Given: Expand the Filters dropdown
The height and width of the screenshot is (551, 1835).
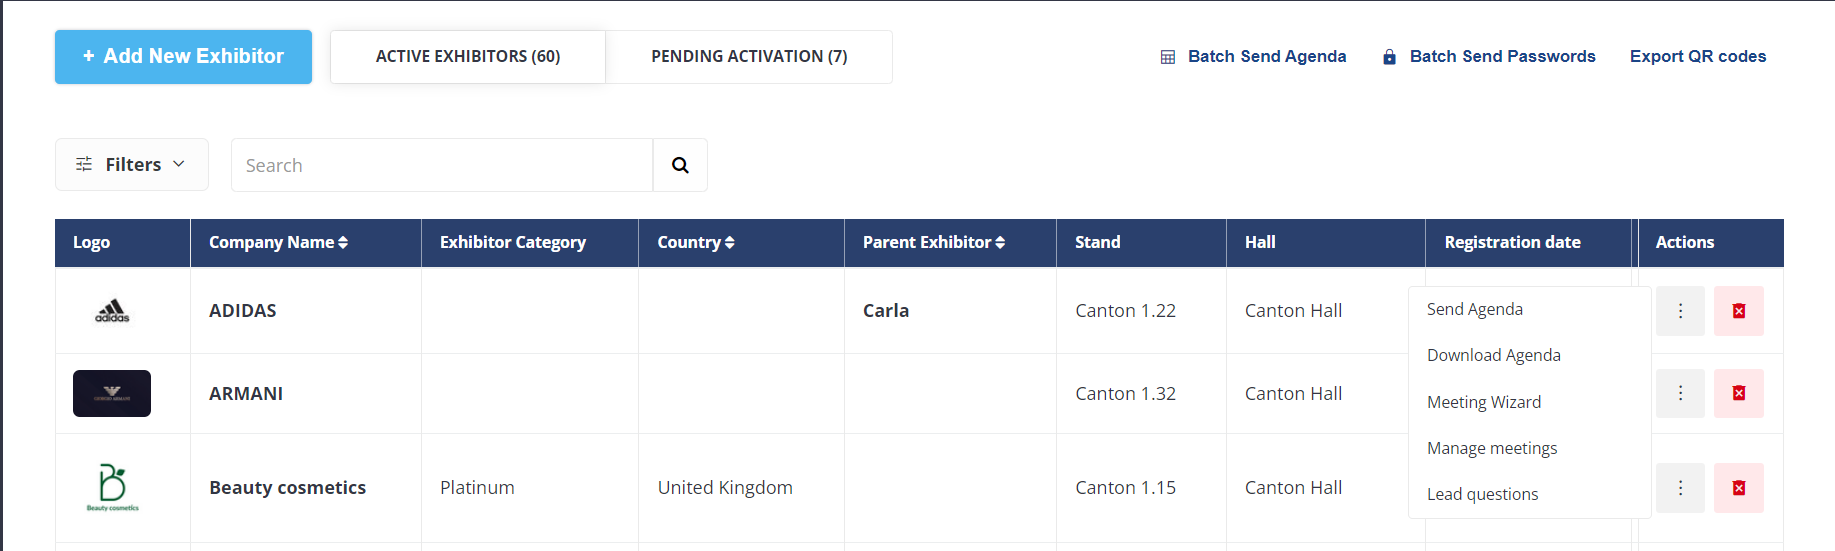Looking at the screenshot, I should click(132, 164).
